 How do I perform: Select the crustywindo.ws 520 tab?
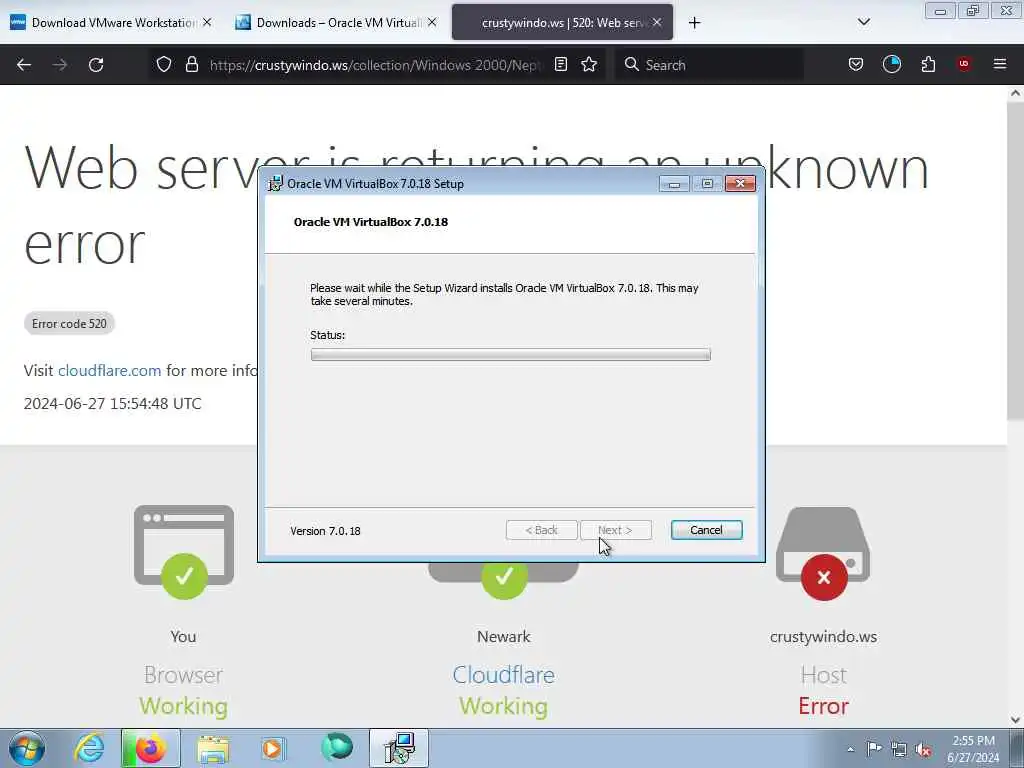tap(562, 23)
